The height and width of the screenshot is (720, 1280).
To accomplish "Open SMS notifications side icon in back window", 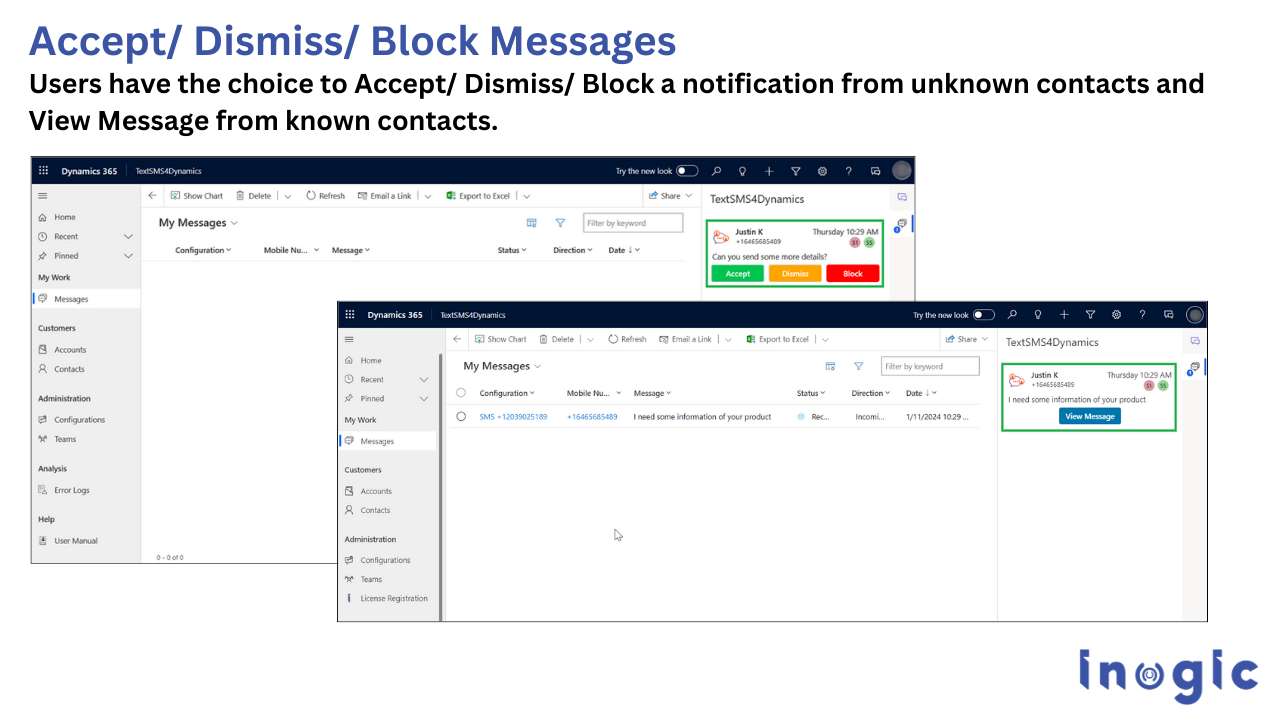I will [x=901, y=224].
